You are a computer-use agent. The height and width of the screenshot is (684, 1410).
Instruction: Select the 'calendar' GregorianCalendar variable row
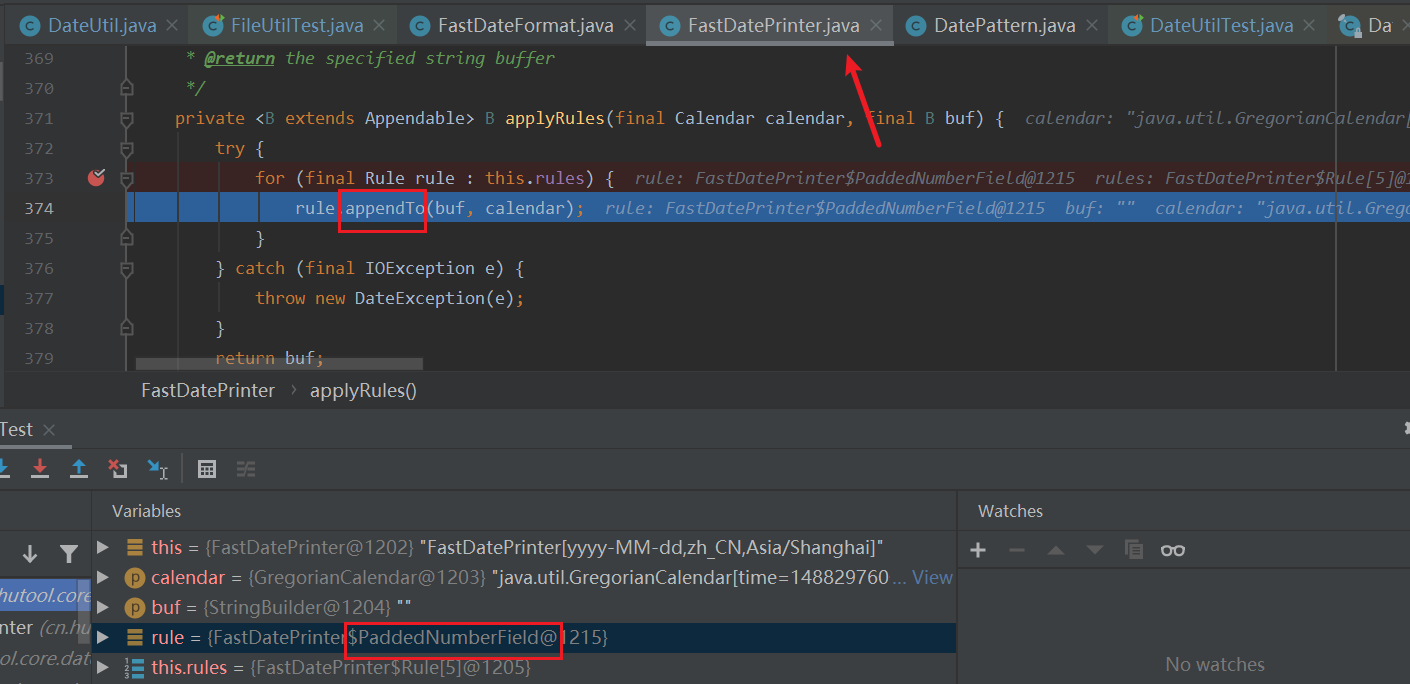523,577
